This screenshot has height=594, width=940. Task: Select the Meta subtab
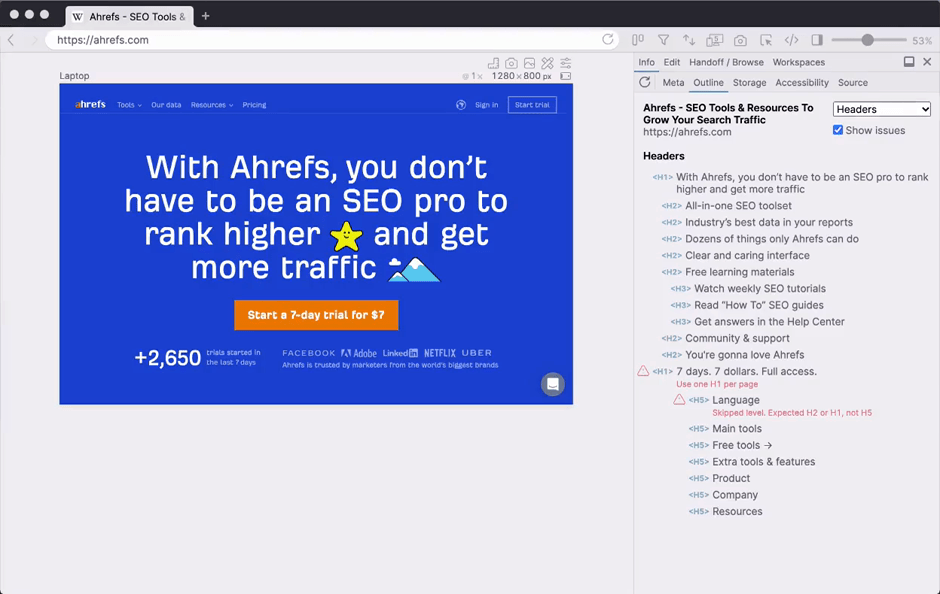673,83
